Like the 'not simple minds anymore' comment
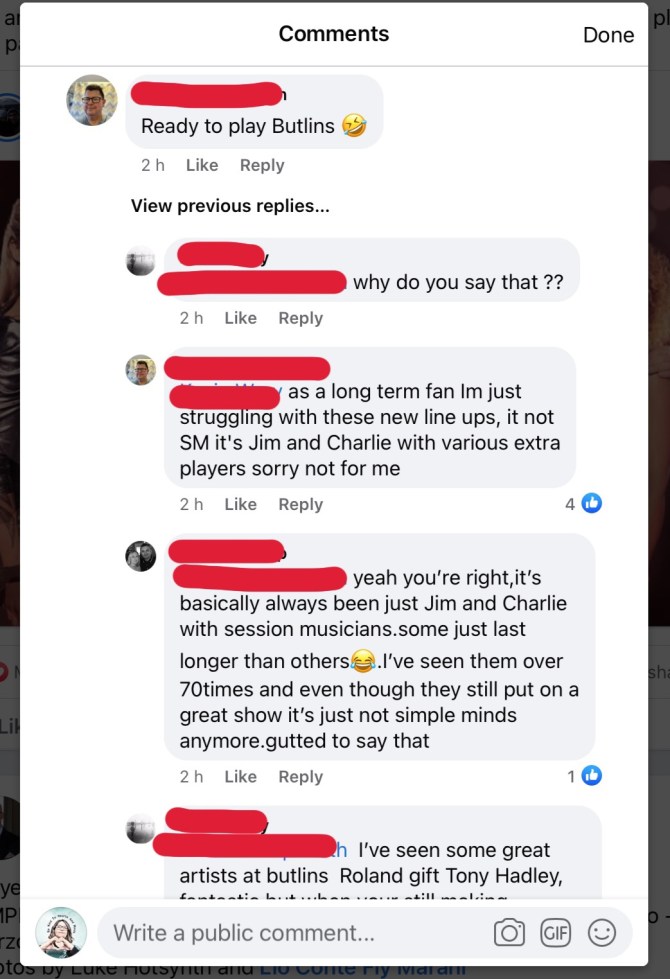This screenshot has height=979, width=670. tap(240, 777)
